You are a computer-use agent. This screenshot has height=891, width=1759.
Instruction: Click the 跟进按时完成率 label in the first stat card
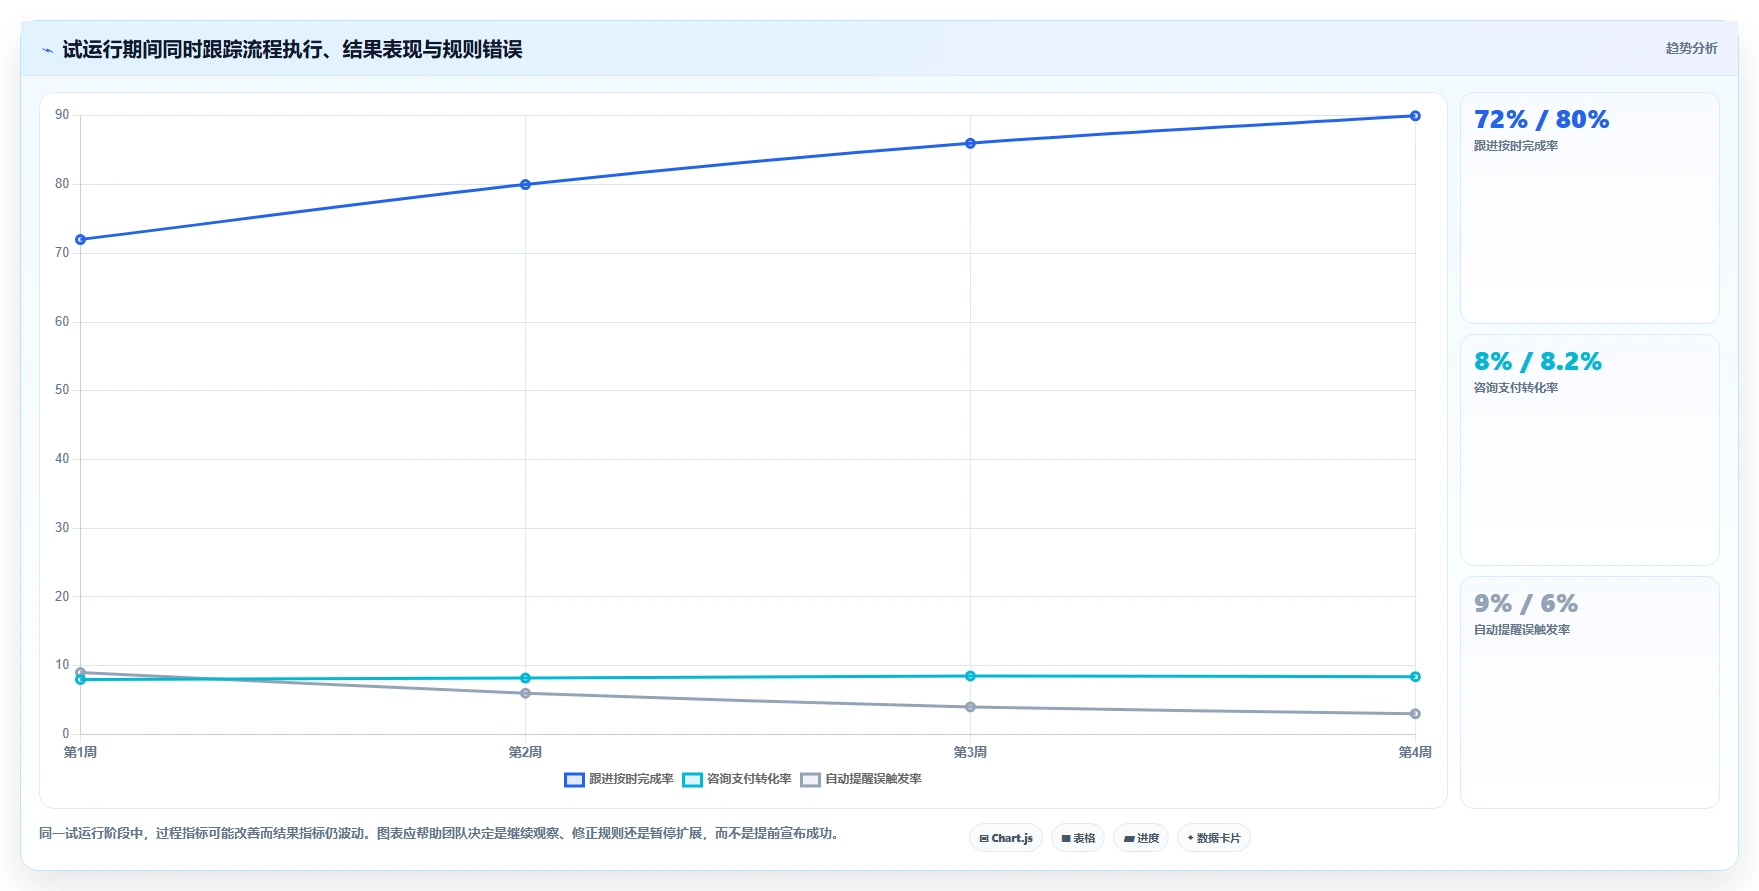tap(1515, 146)
